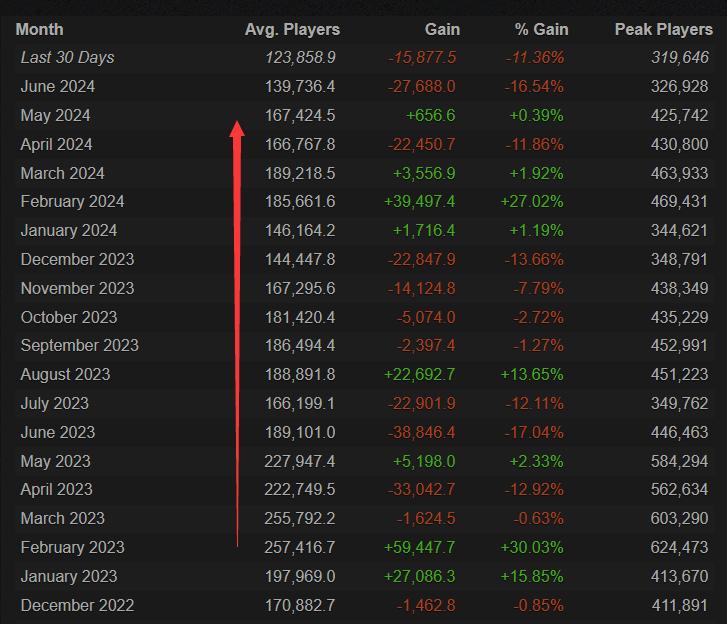This screenshot has width=727, height=624.
Task: Click the August 2023 month label
Action: point(65,375)
